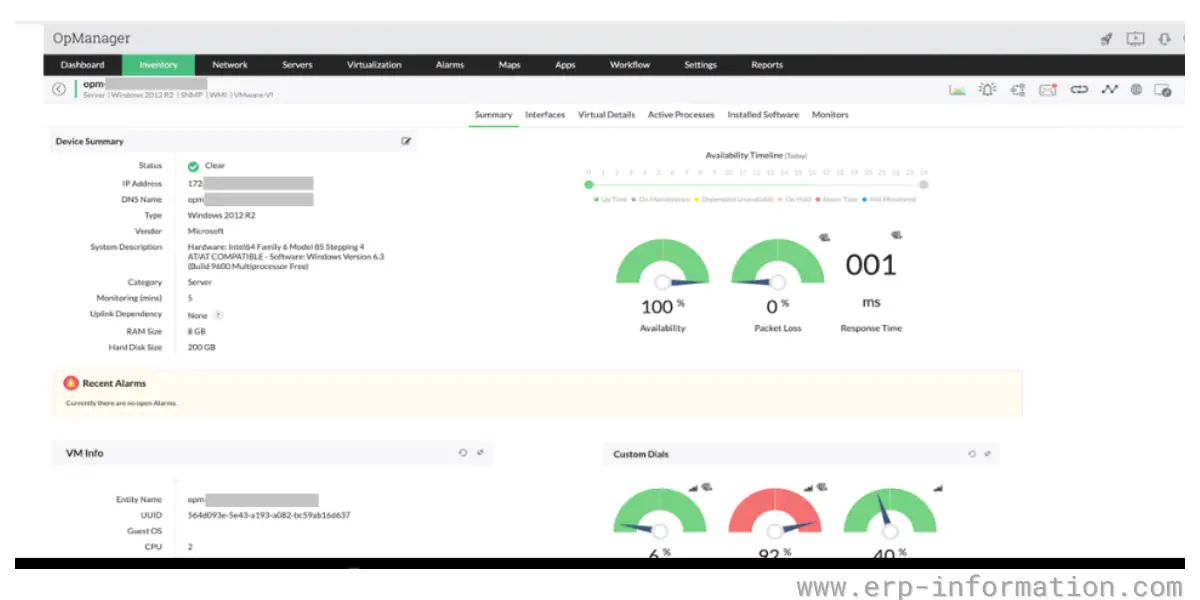Click the edit icon in VM Info header
Screen dimensions: 1200x600
coord(480,453)
